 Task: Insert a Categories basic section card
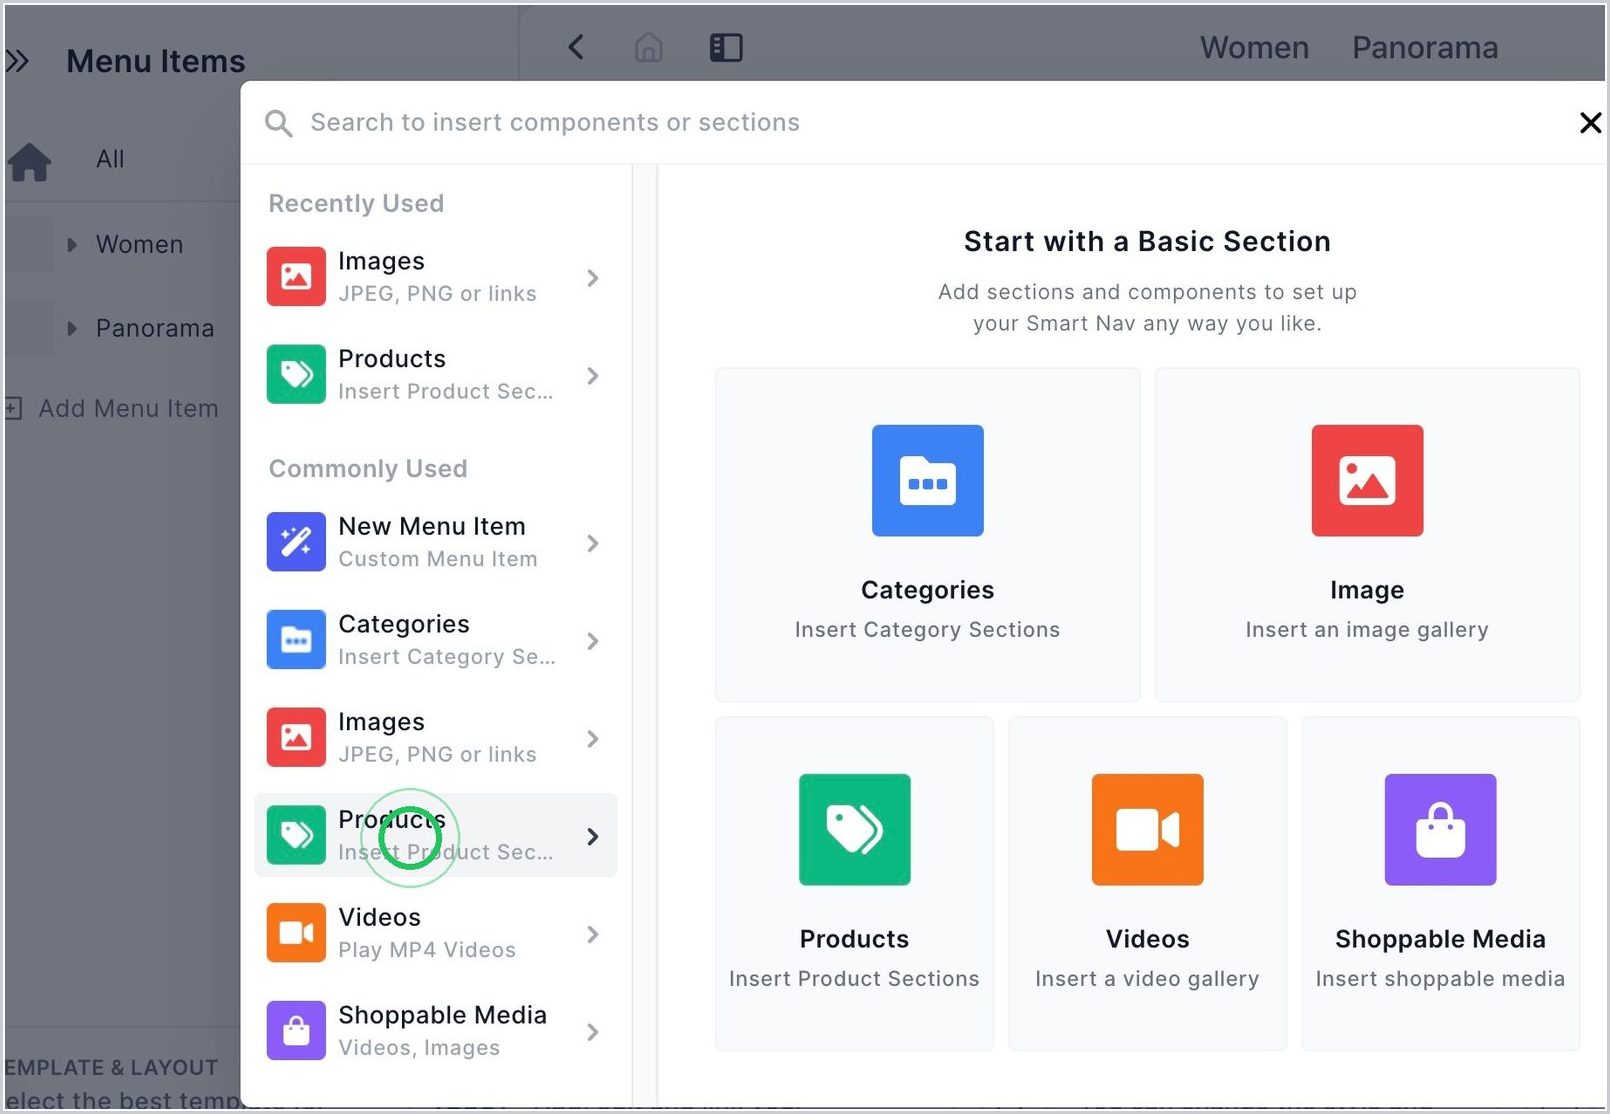(x=927, y=535)
